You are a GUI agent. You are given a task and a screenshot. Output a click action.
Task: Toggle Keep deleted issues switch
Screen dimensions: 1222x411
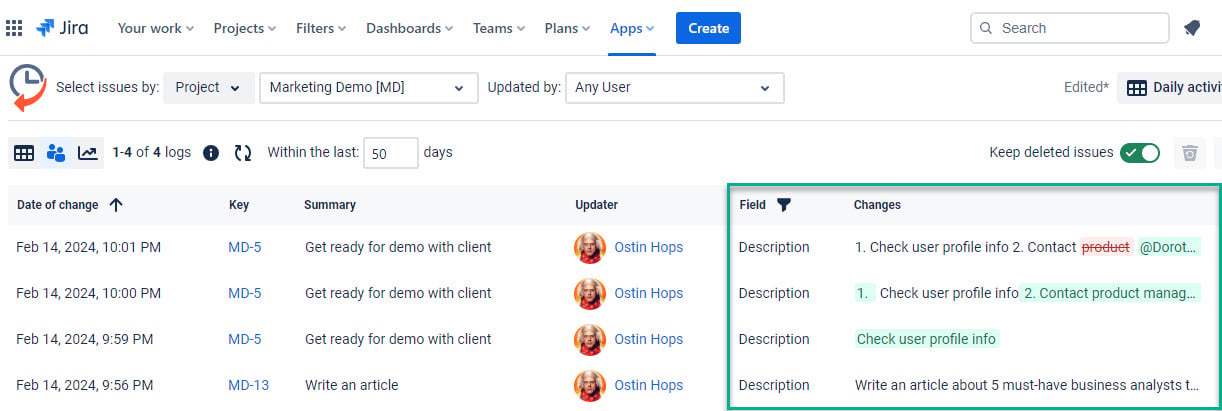(x=1140, y=153)
